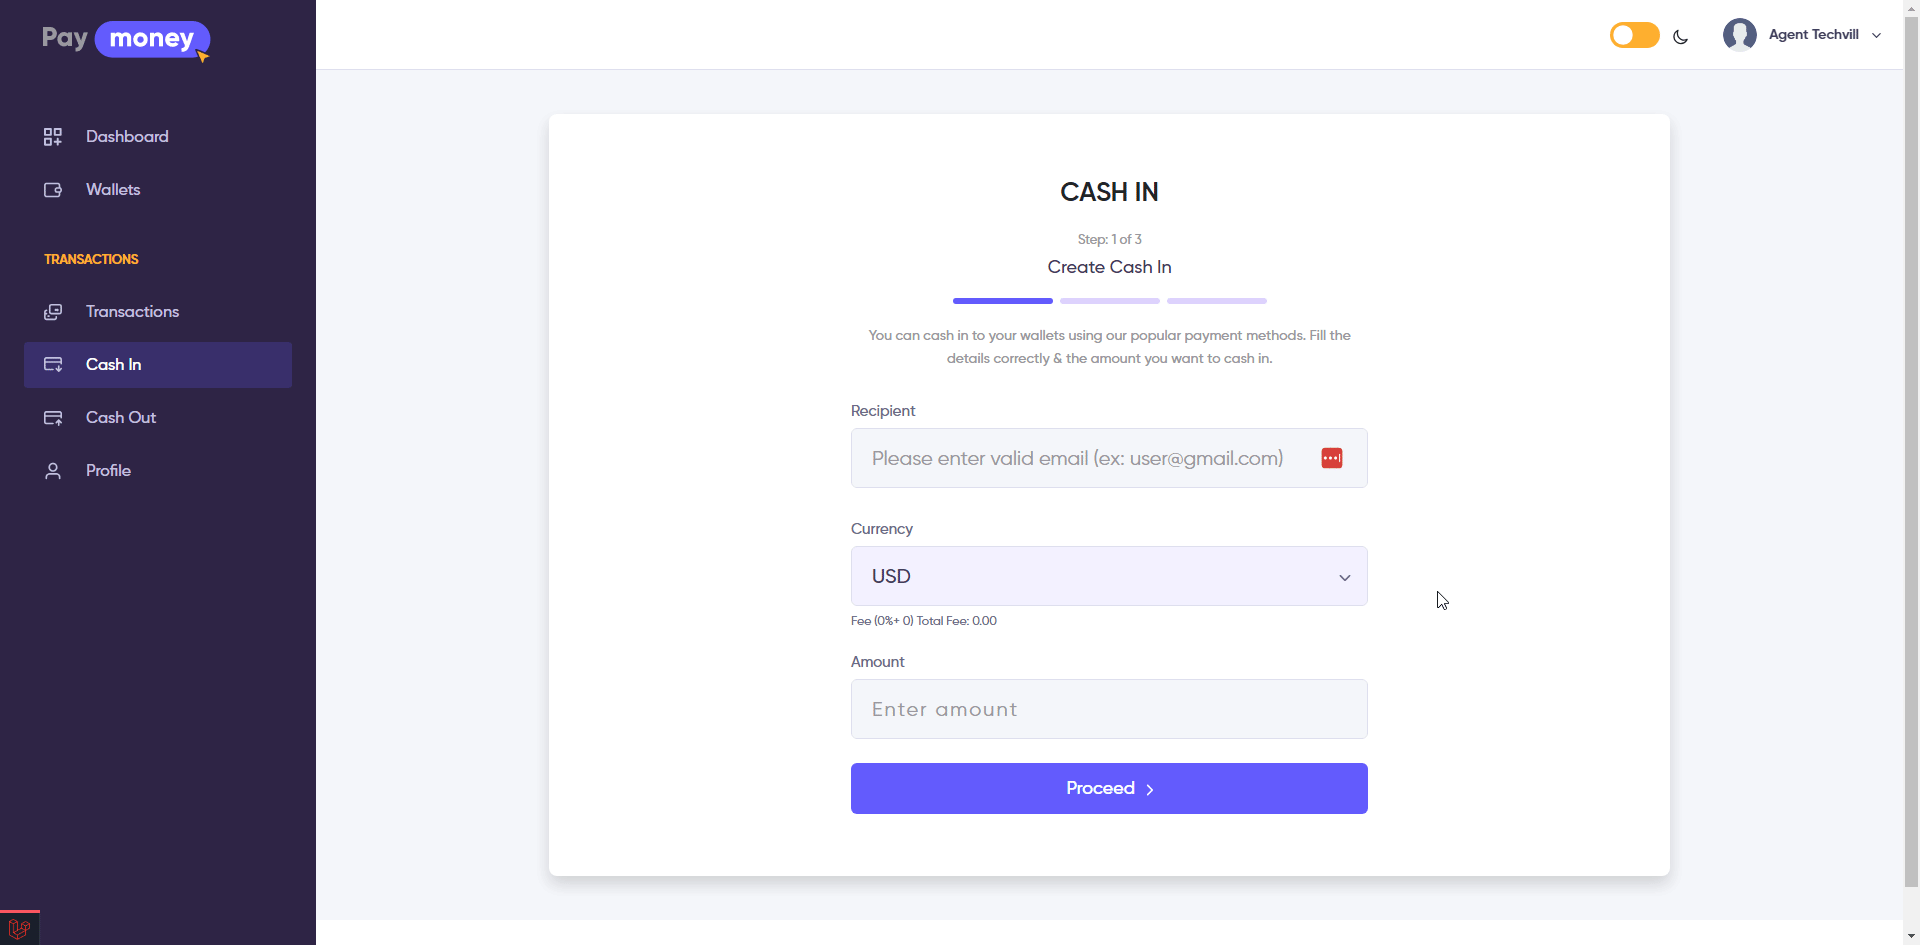The image size is (1920, 945).
Task: Click the Pay money logo
Action: (x=126, y=40)
